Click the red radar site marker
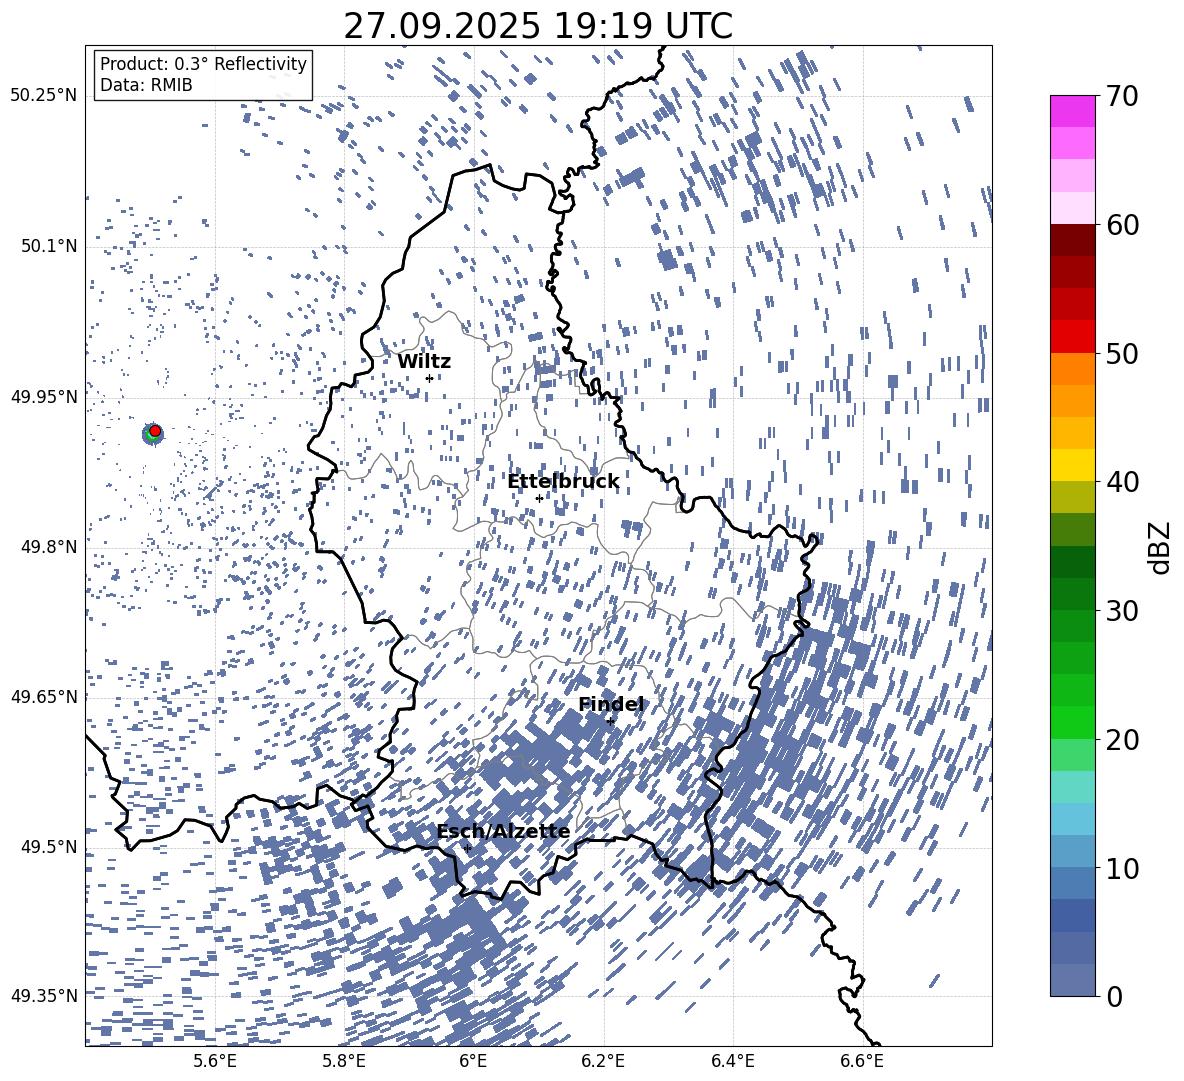This screenshot has width=1184, height=1081. pyautogui.click(x=155, y=430)
